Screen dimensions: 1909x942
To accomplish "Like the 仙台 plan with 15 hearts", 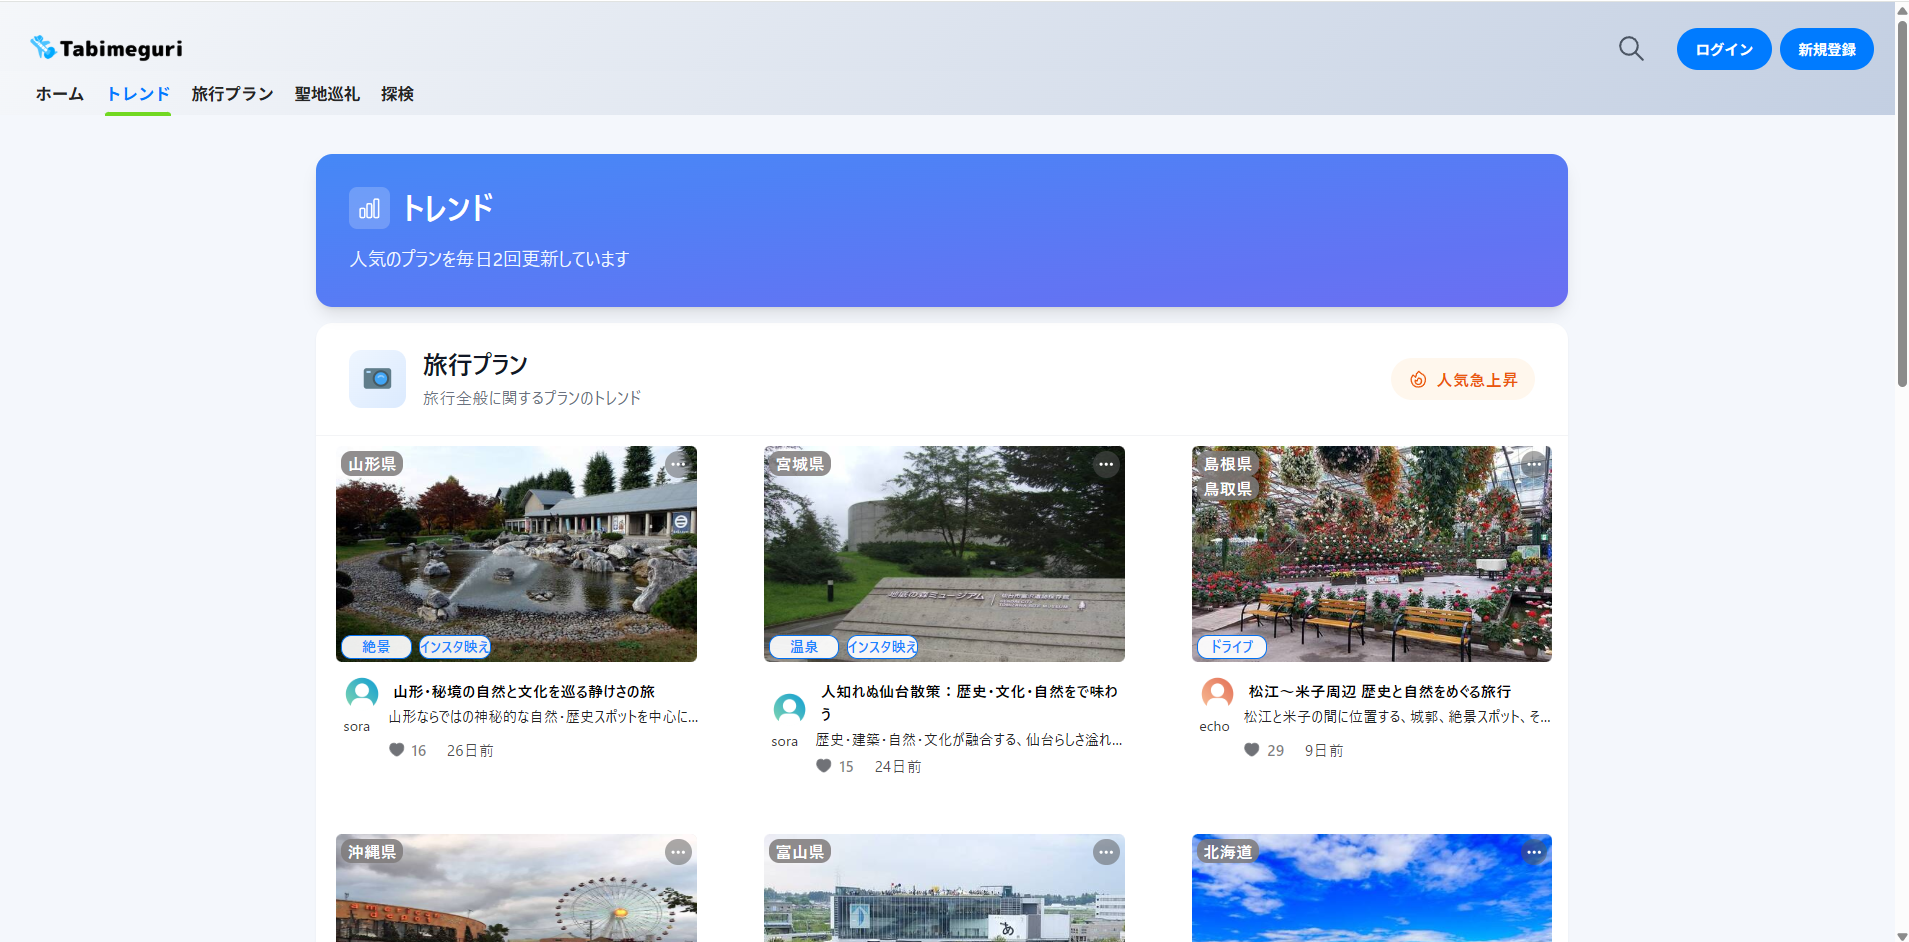I will click(x=824, y=766).
